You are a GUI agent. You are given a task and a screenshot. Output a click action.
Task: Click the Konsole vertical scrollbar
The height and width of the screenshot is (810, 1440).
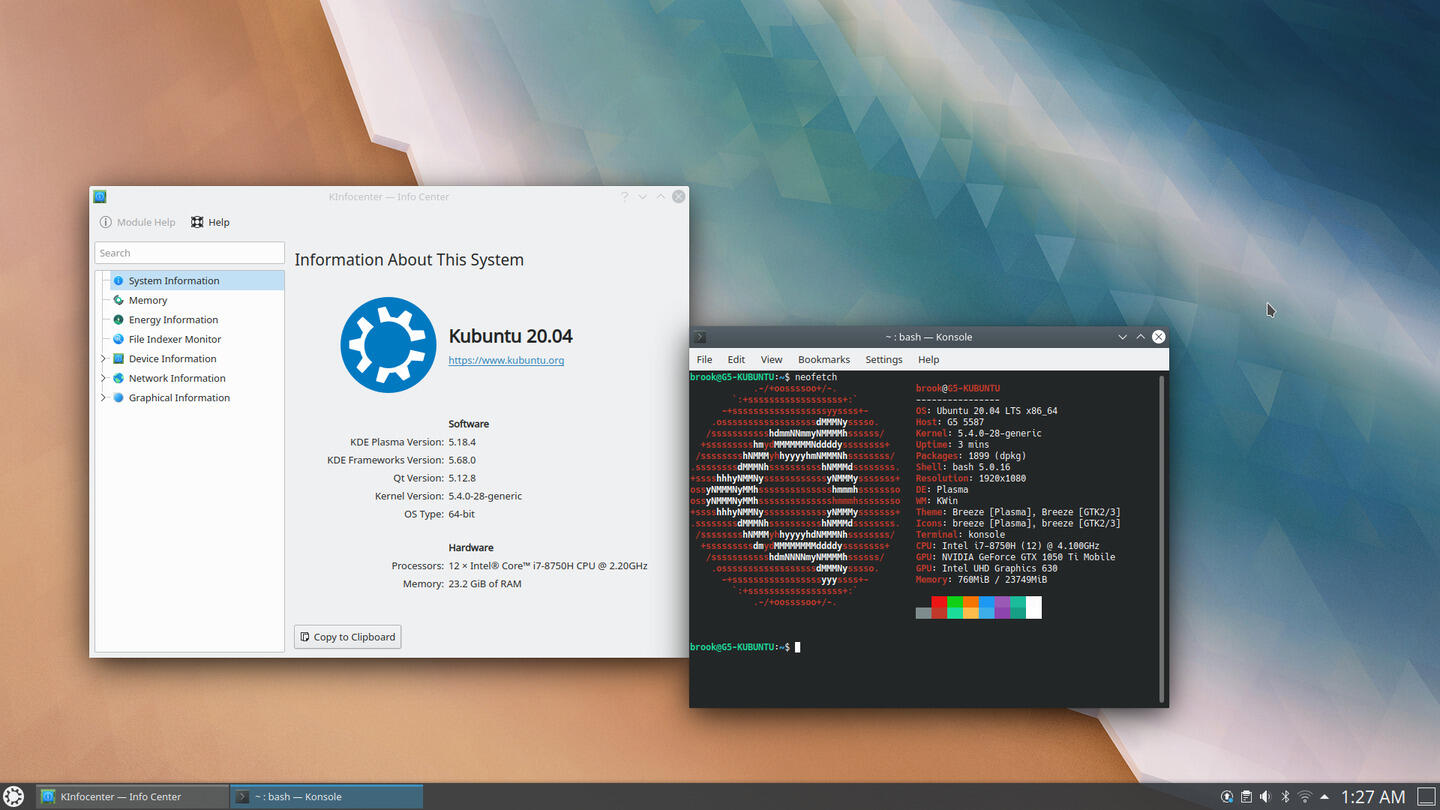[1162, 538]
